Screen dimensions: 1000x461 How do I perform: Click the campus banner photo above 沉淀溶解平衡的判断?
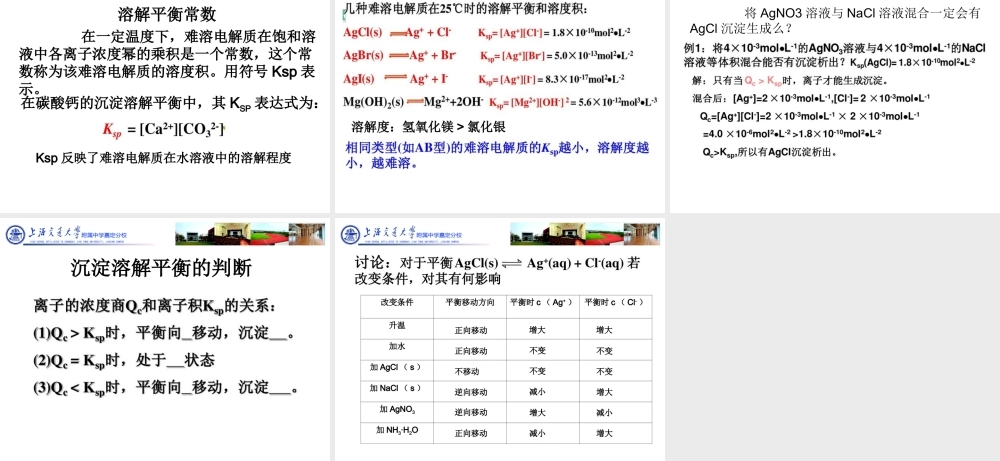pyautogui.click(x=250, y=234)
